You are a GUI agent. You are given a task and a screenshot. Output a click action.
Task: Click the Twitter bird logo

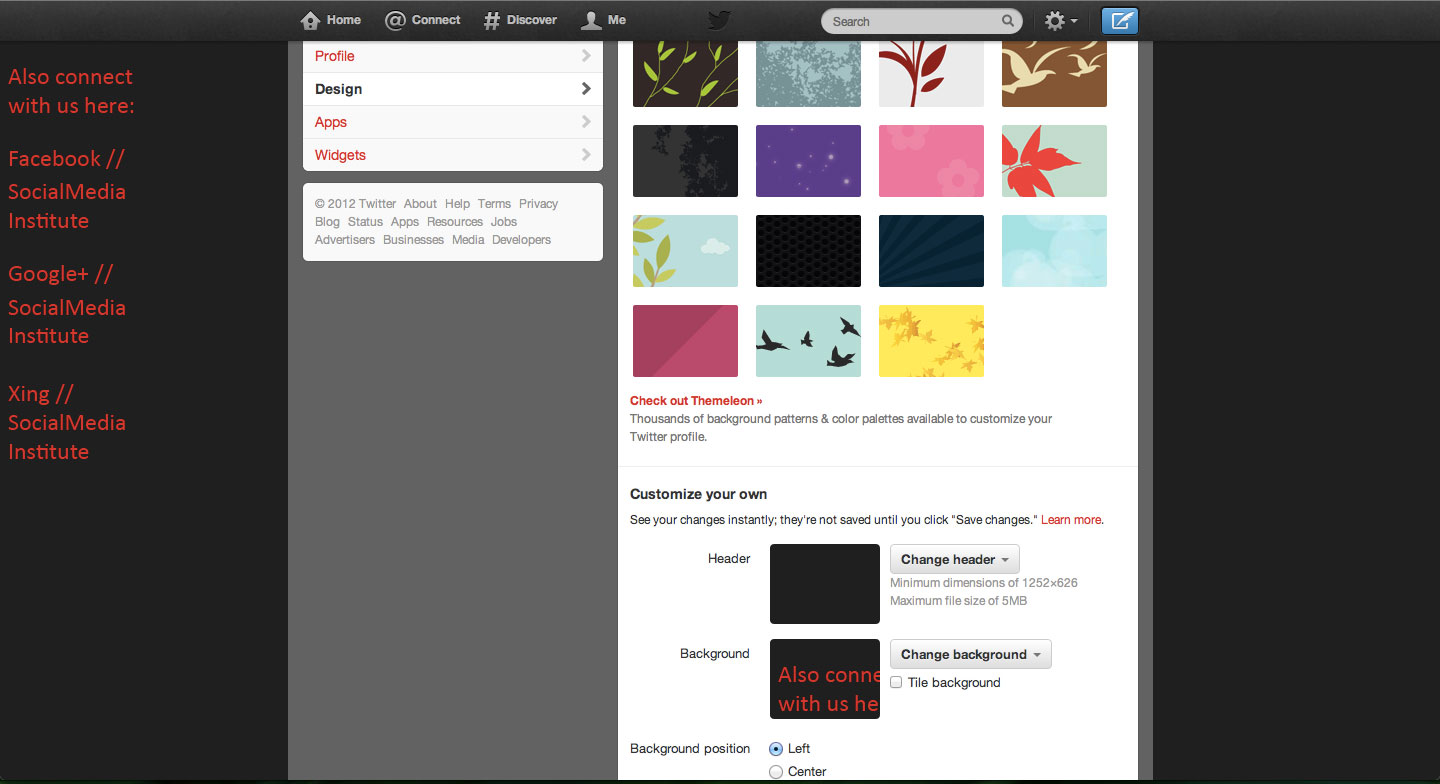(720, 20)
